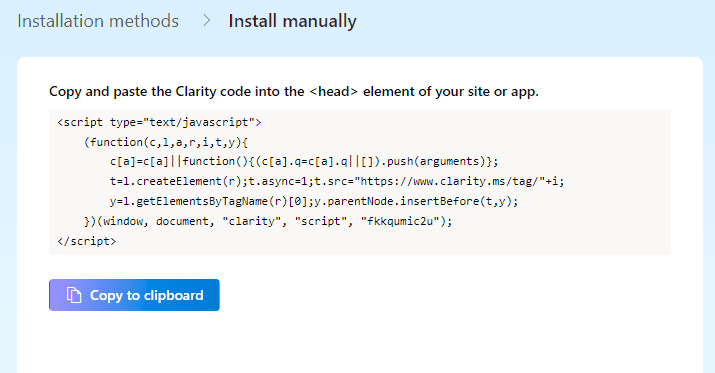Click the "text/javascript" attribute value
The width and height of the screenshot is (715, 373).
click(x=199, y=122)
